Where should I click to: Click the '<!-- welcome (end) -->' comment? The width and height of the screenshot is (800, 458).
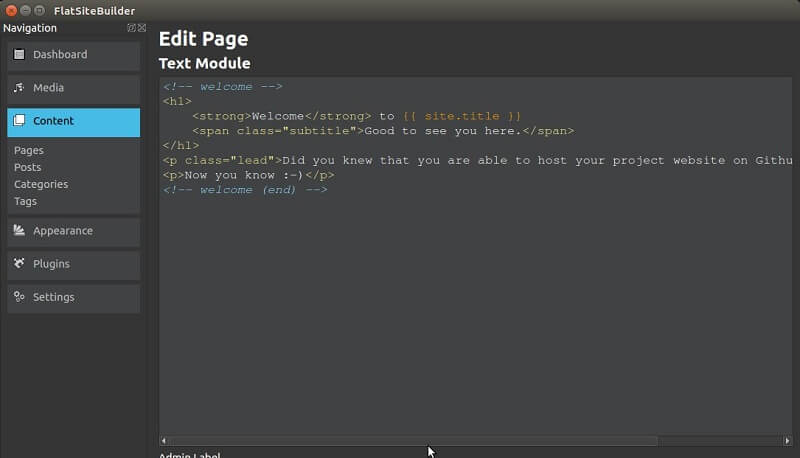(245, 190)
